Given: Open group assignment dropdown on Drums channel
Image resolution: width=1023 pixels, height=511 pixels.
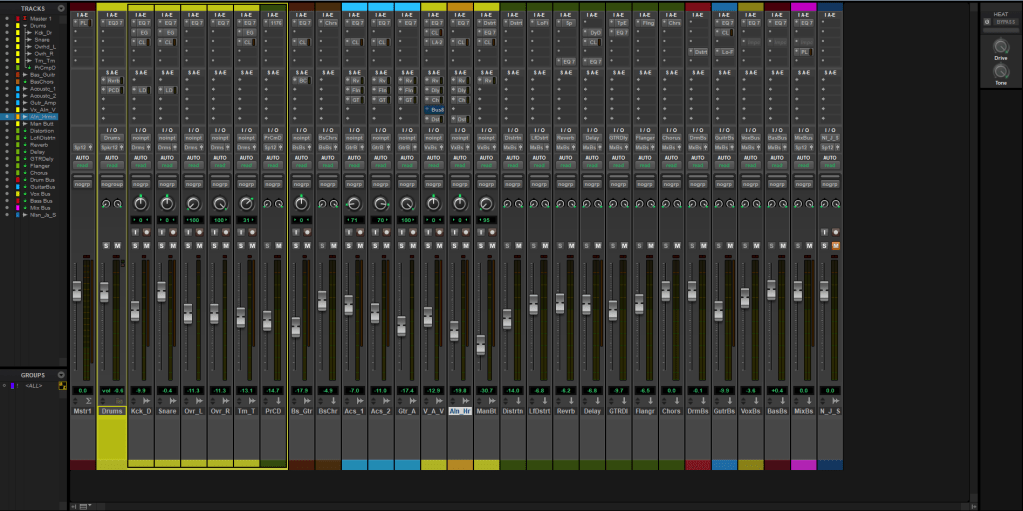Looking at the screenshot, I should tap(113, 184).
